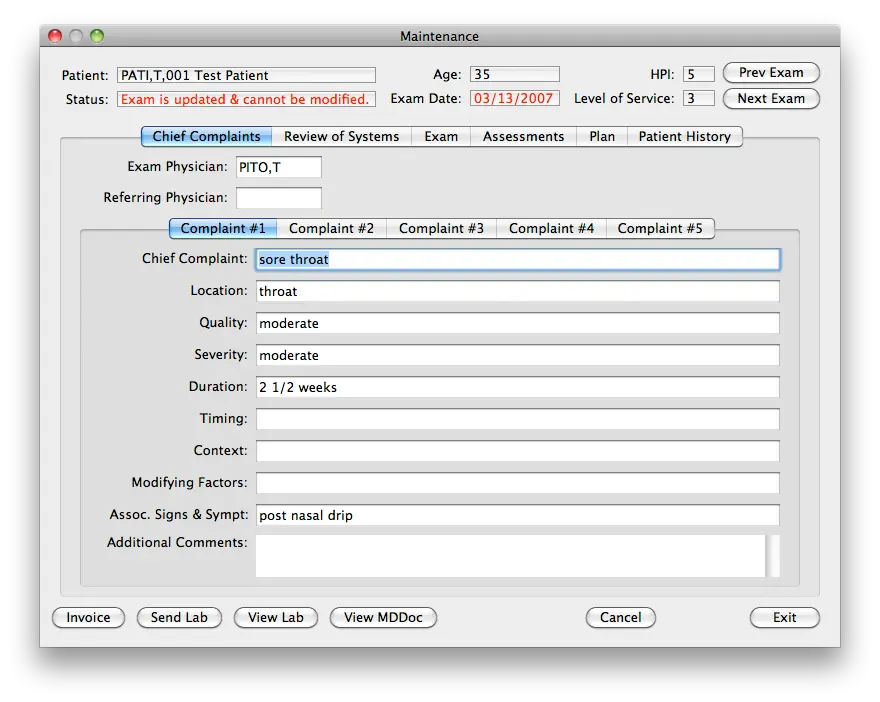This screenshot has height=702, width=880.
Task: Open Complaint #5
Action: tap(660, 228)
